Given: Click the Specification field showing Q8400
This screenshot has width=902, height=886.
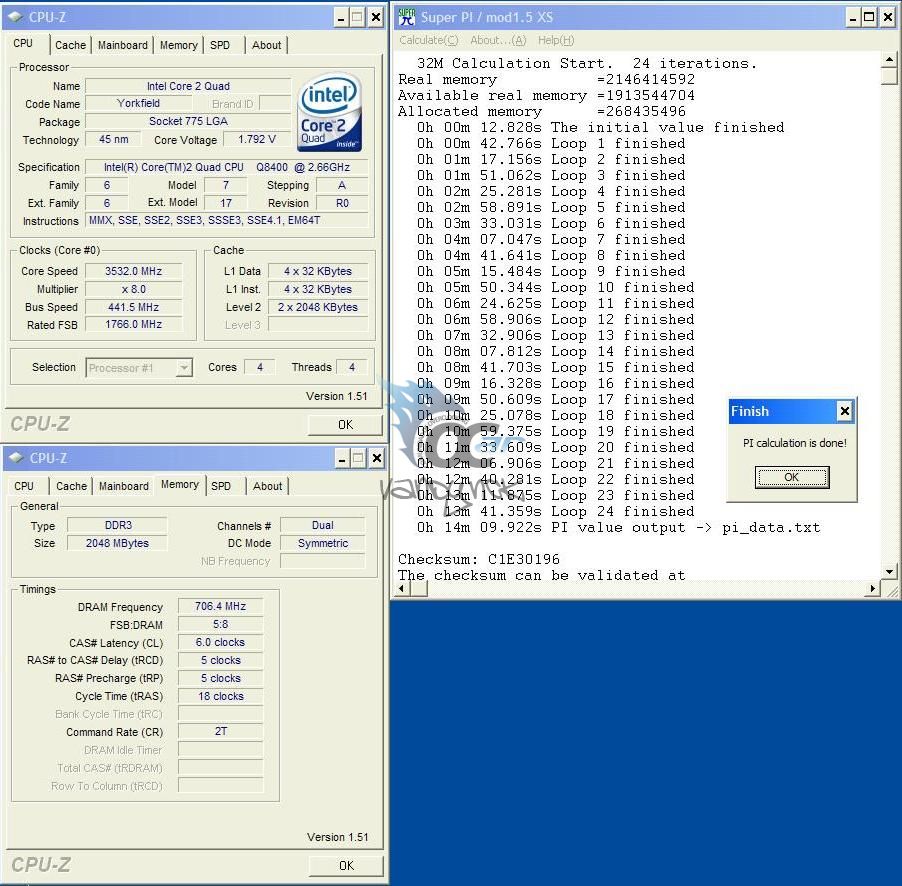Looking at the screenshot, I should tap(227, 167).
